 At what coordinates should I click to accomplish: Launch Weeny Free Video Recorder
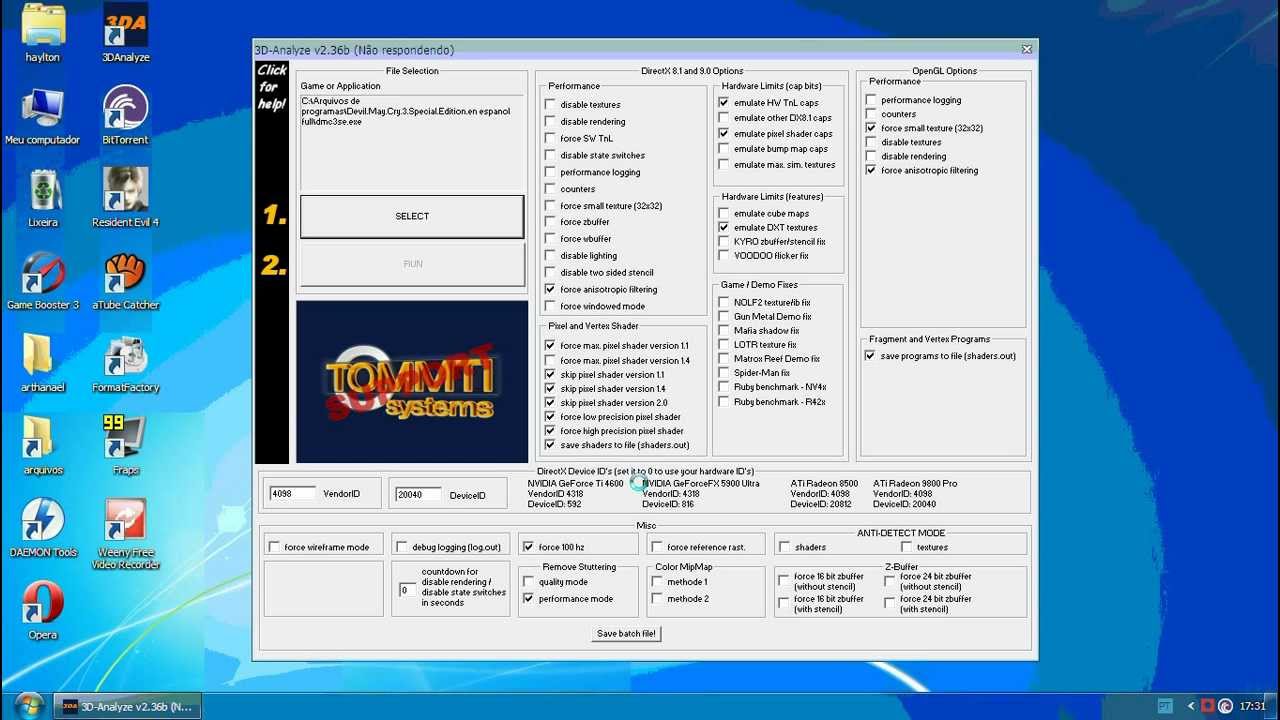pyautogui.click(x=126, y=535)
